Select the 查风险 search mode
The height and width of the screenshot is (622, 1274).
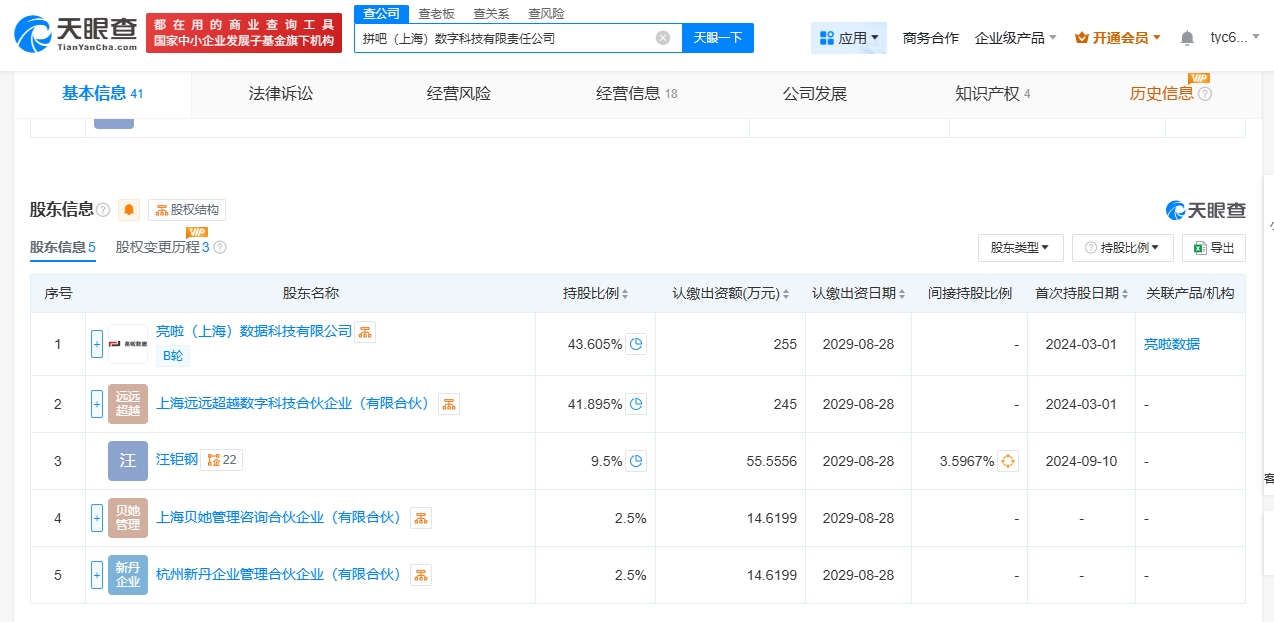[x=546, y=14]
